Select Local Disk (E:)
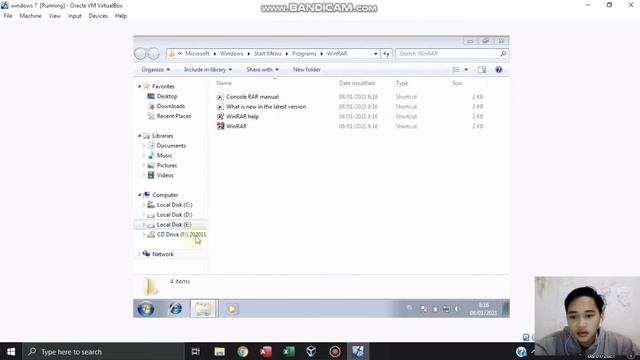The height and width of the screenshot is (360, 640). pos(174,224)
